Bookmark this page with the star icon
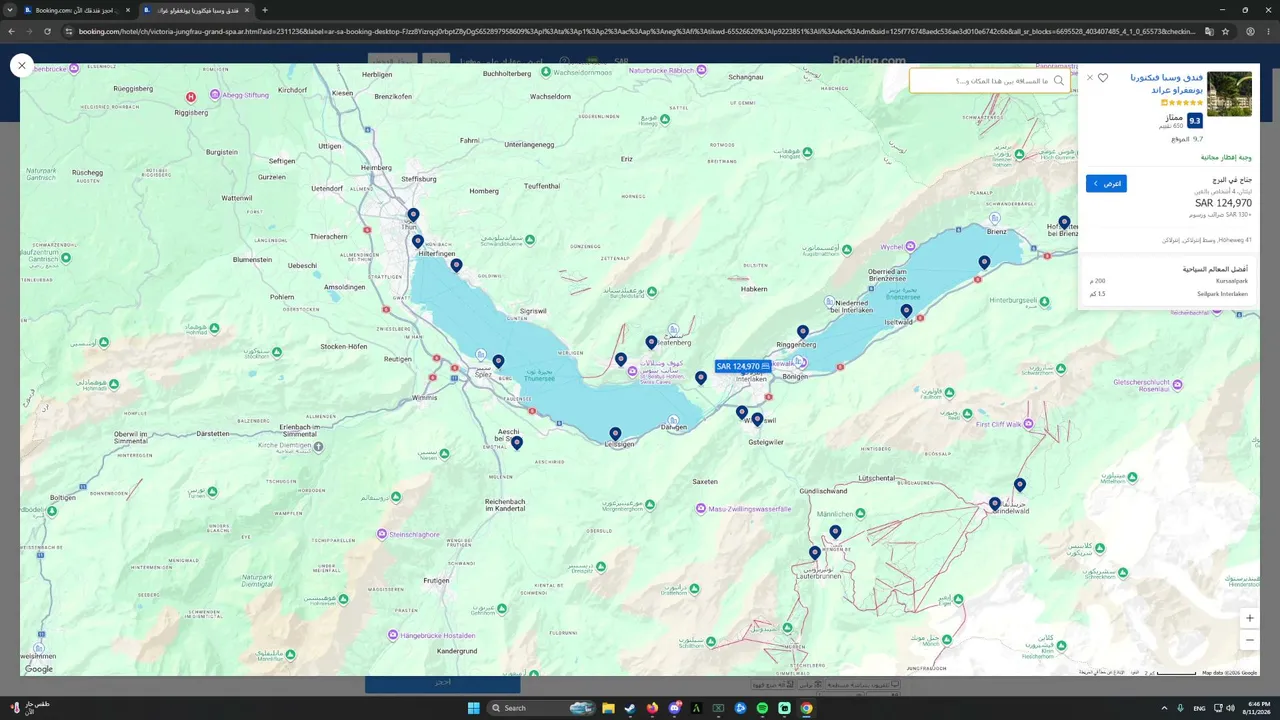 (x=1225, y=31)
